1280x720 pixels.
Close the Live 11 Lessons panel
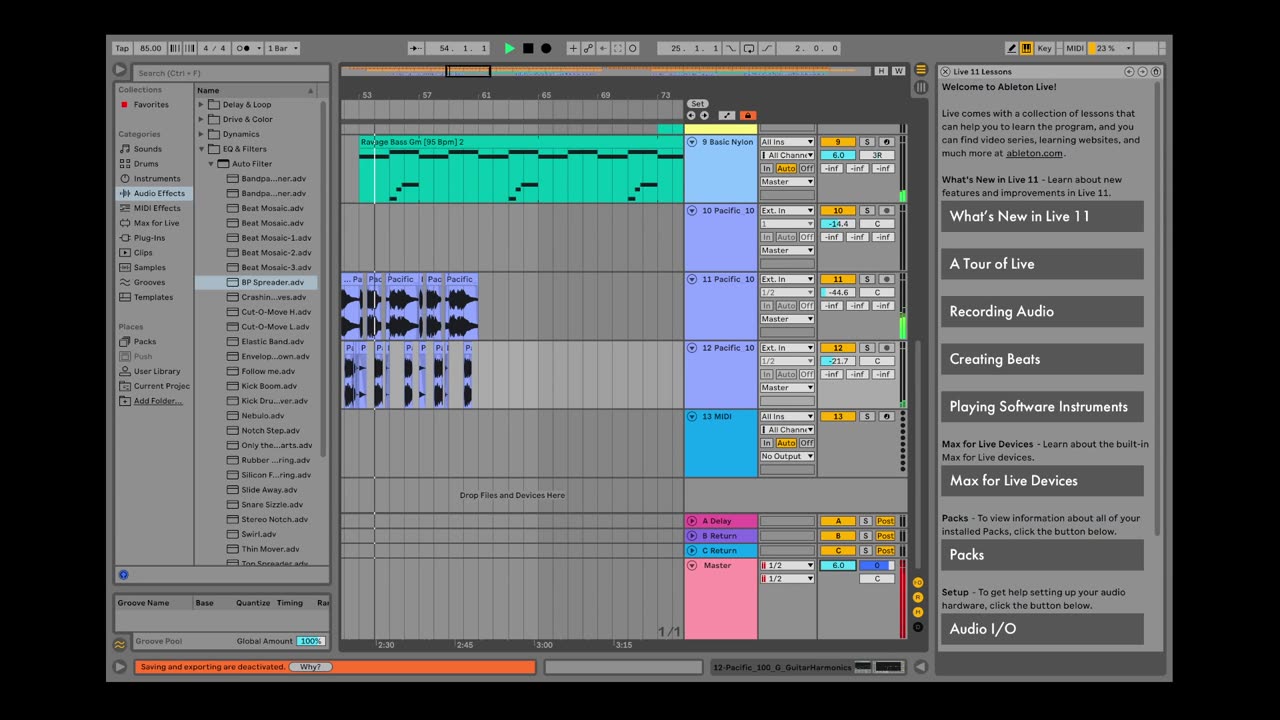946,72
